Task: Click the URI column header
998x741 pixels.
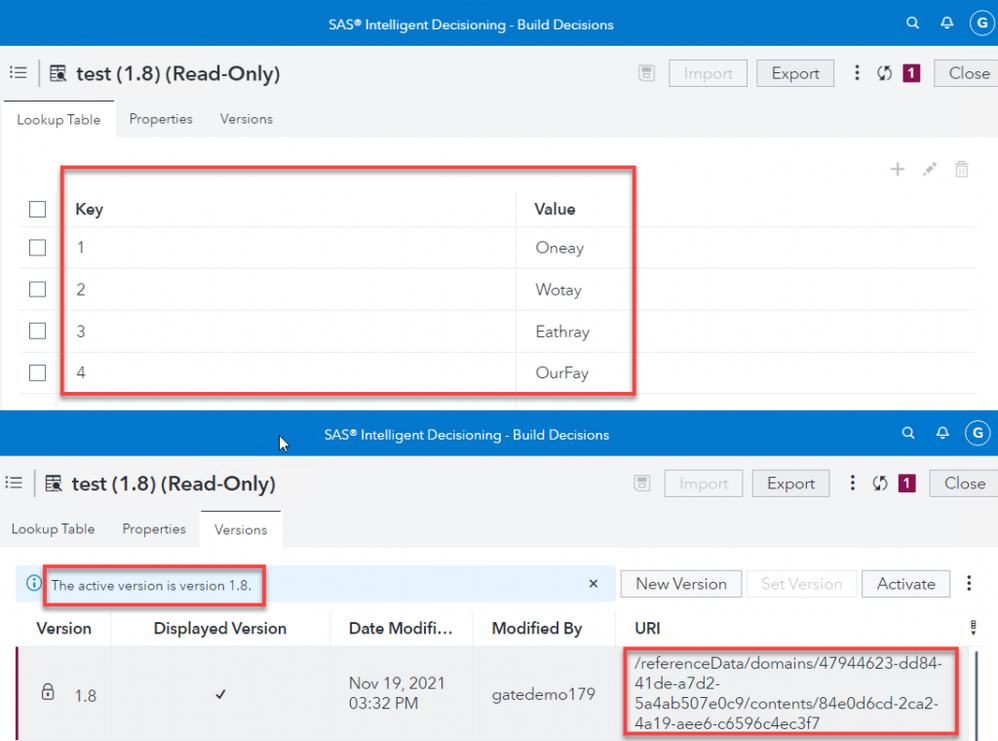Action: [647, 628]
